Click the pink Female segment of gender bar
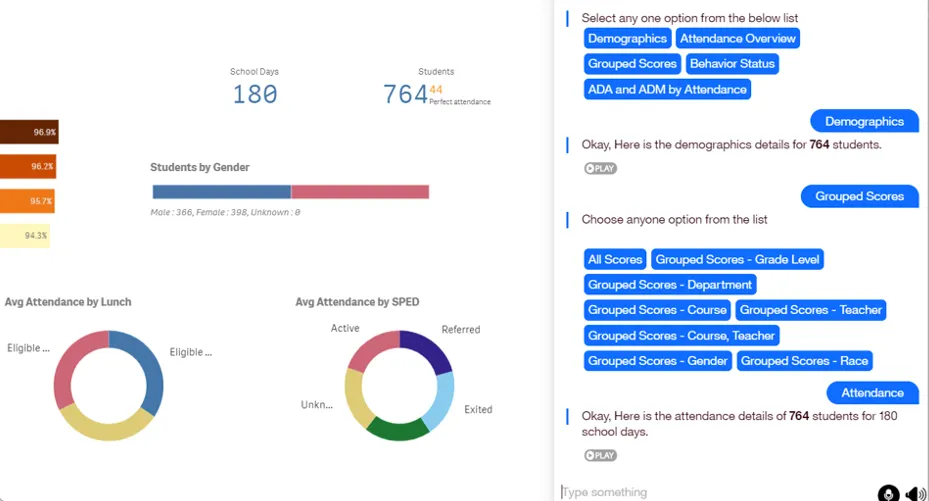Screen dimensions: 929x501 click(x=360, y=192)
